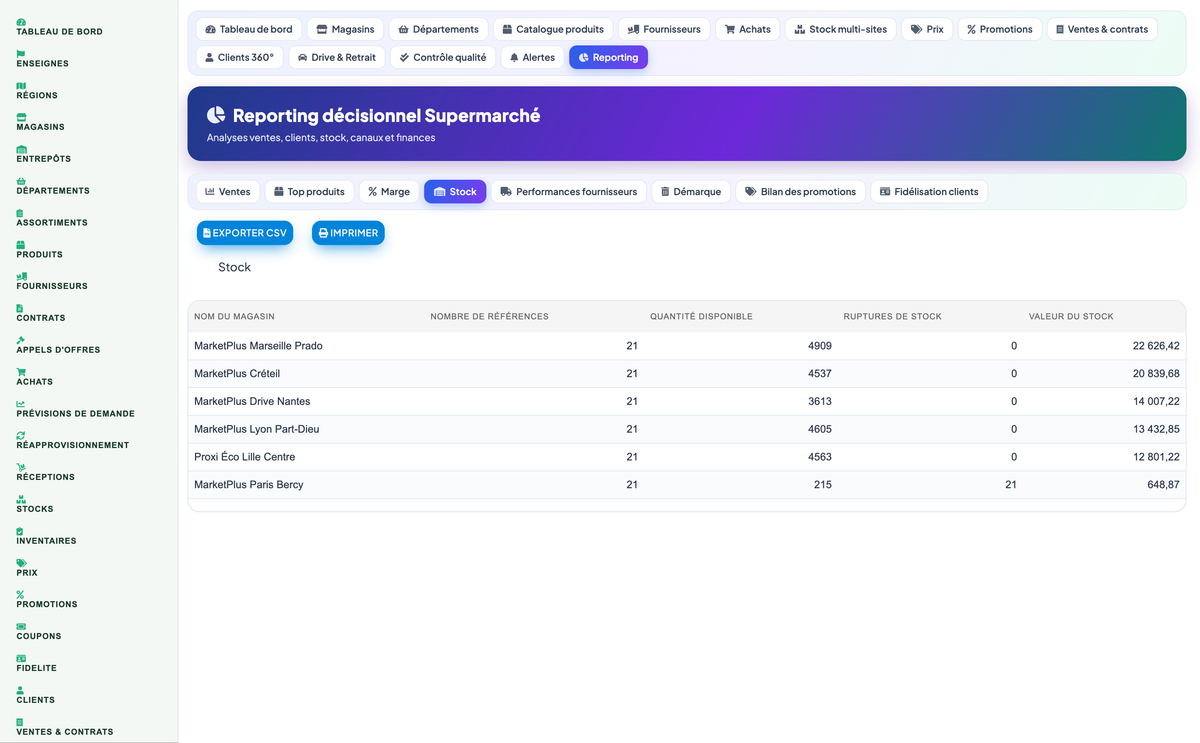Click the Nom du magasin column header

(x=234, y=316)
